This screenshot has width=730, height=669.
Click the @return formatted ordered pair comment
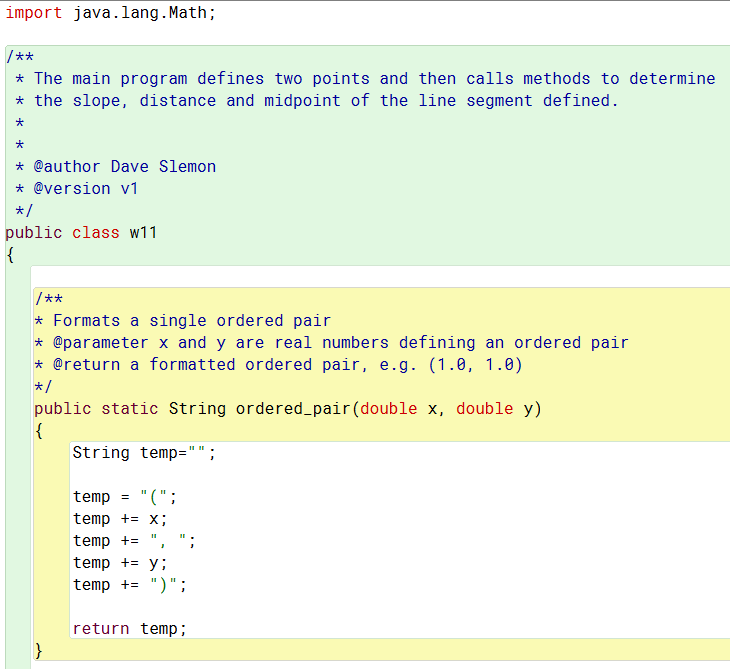pyautogui.click(x=278, y=365)
